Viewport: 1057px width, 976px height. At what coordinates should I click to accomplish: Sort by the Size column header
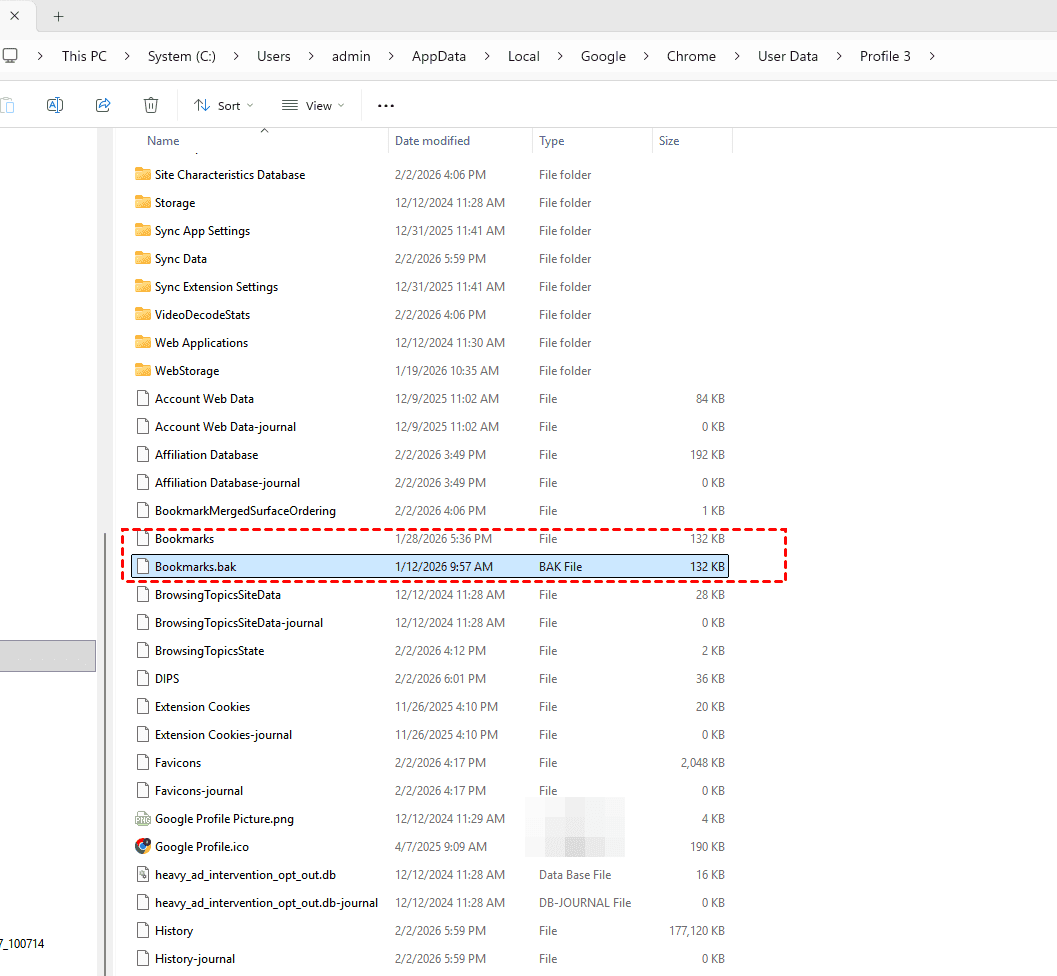[669, 141]
